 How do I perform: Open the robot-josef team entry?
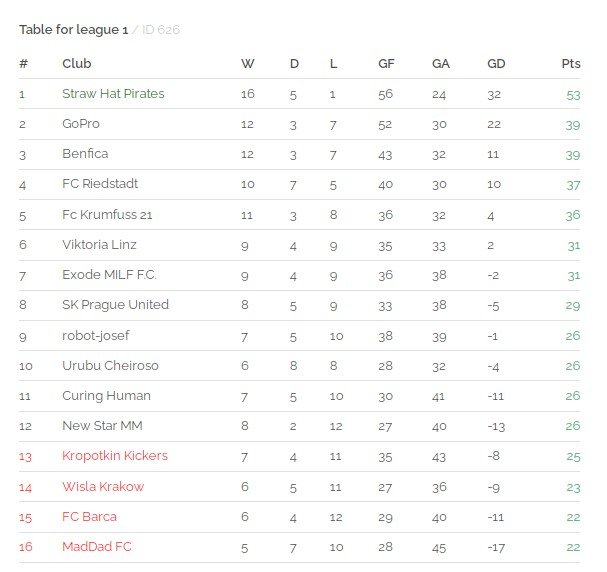coord(96,336)
